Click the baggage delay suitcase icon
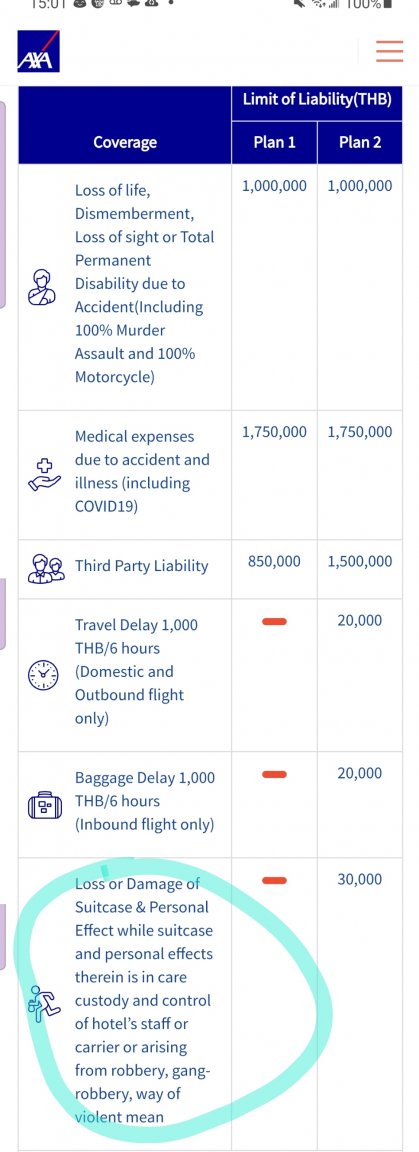The width and height of the screenshot is (419, 1152). (x=43, y=806)
